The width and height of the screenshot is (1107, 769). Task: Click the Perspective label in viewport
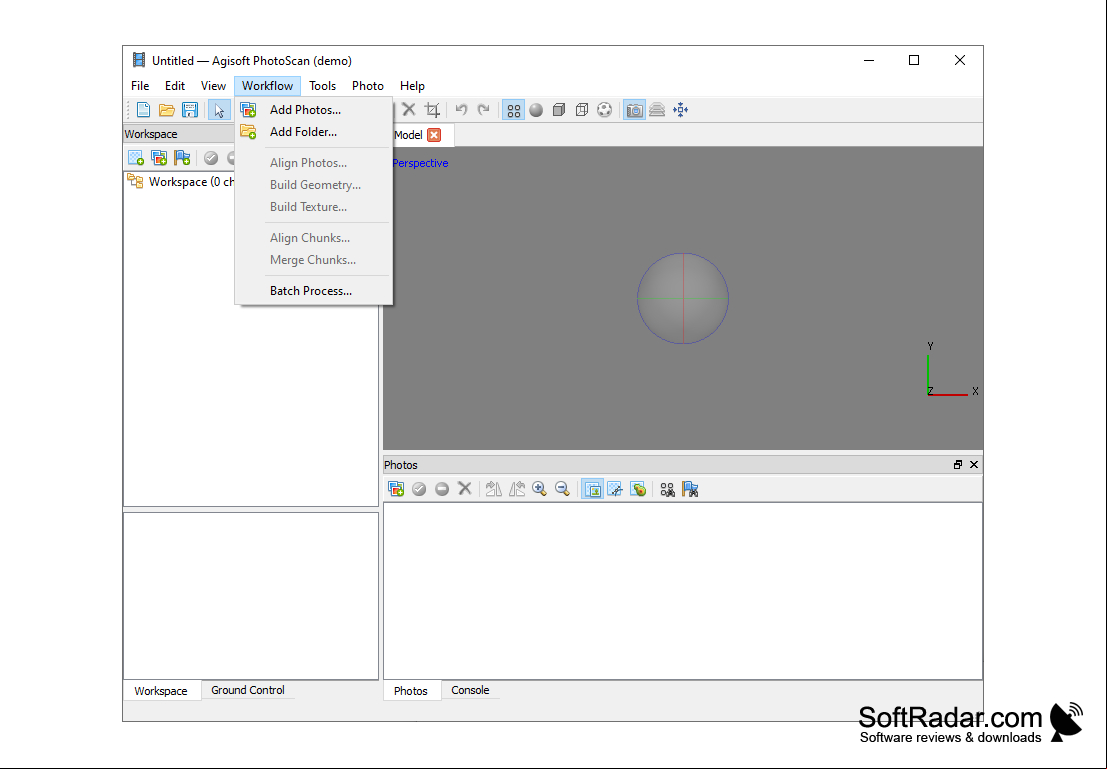420,163
